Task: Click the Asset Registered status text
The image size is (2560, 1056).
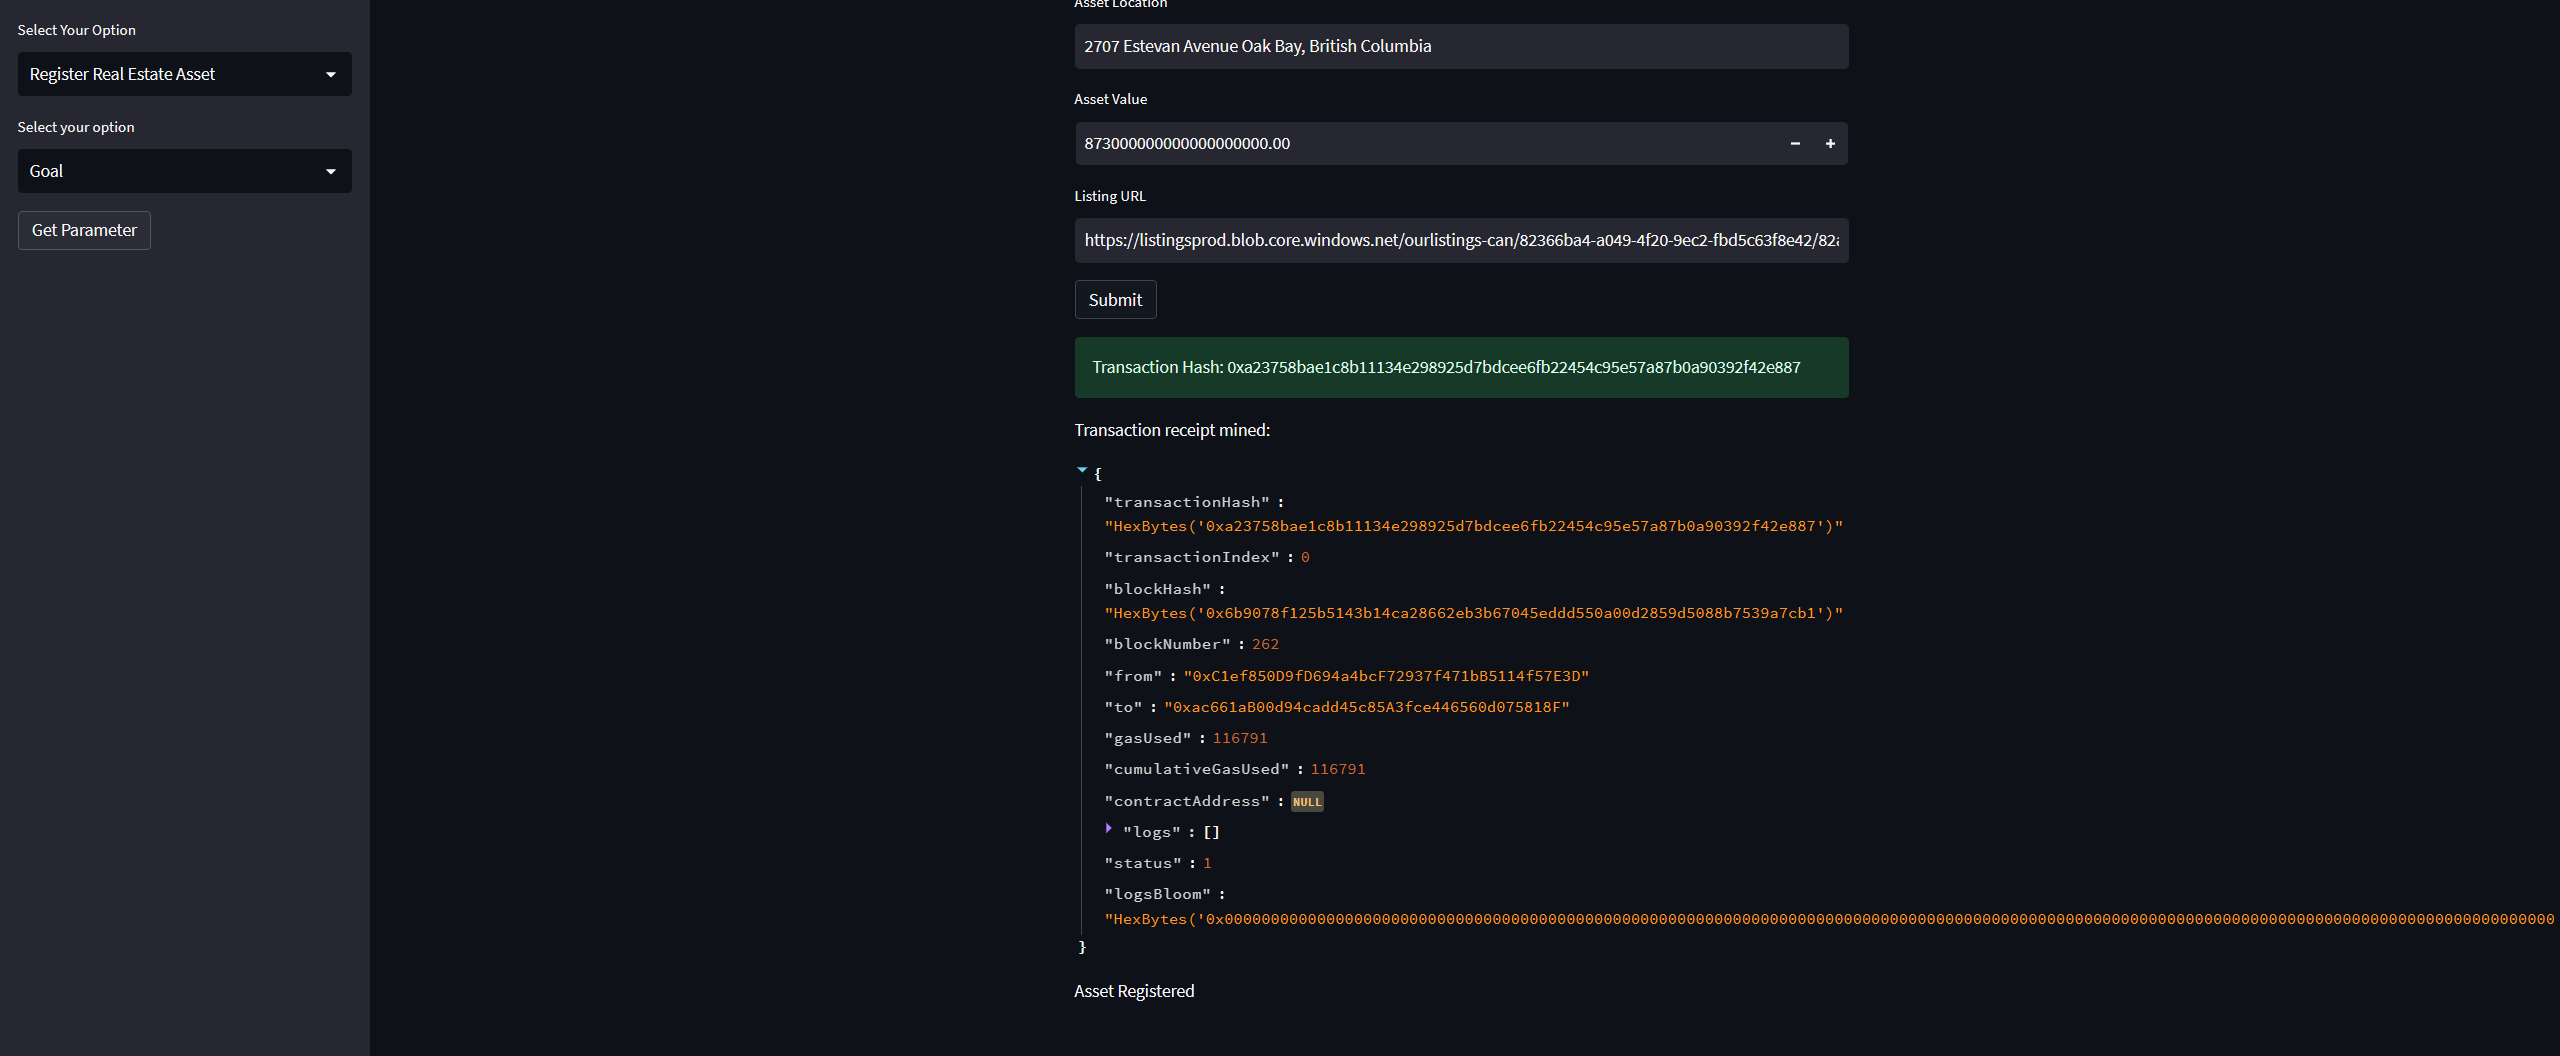Action: 1134,991
